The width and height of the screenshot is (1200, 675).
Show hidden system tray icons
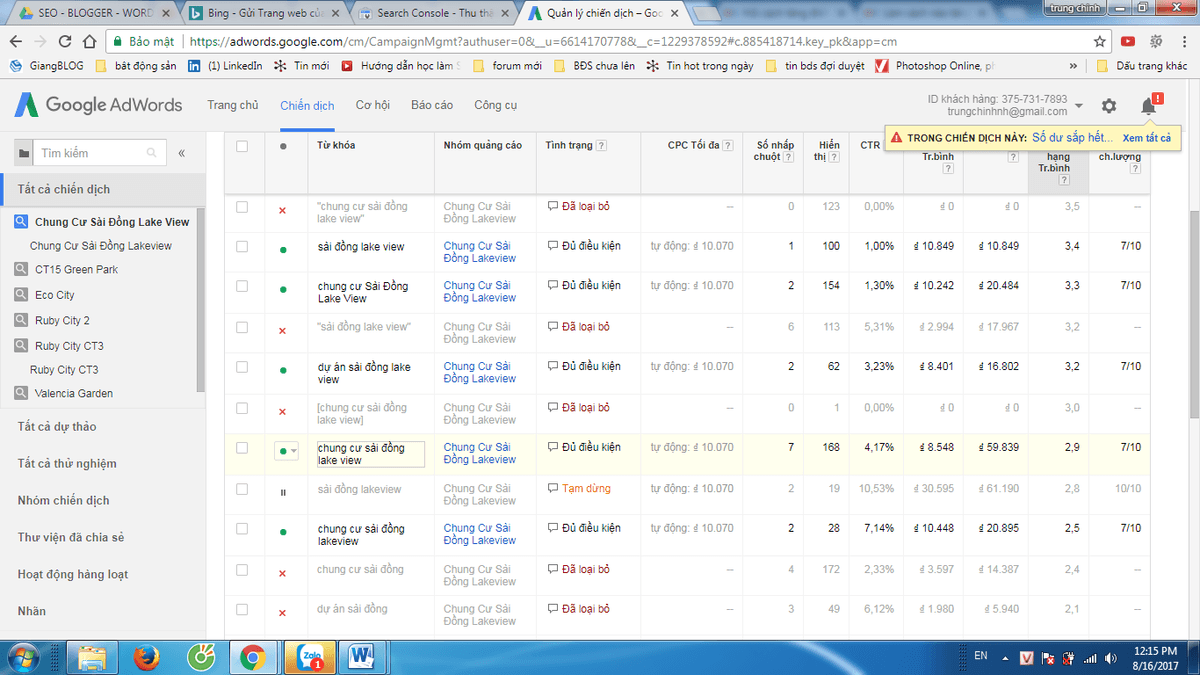pyautogui.click(x=1006, y=657)
